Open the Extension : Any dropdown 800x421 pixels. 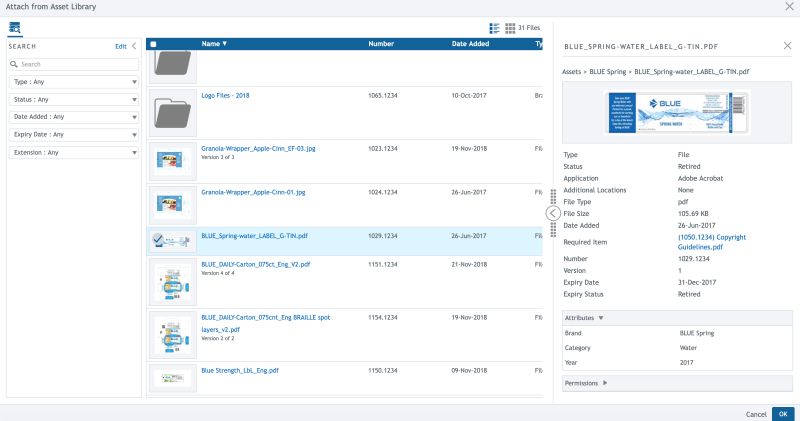click(73, 153)
